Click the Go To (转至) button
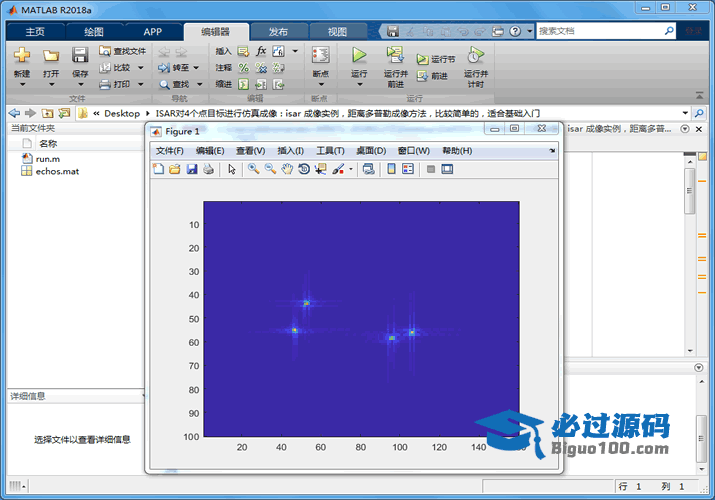The height and width of the screenshot is (500, 715). click(x=173, y=67)
